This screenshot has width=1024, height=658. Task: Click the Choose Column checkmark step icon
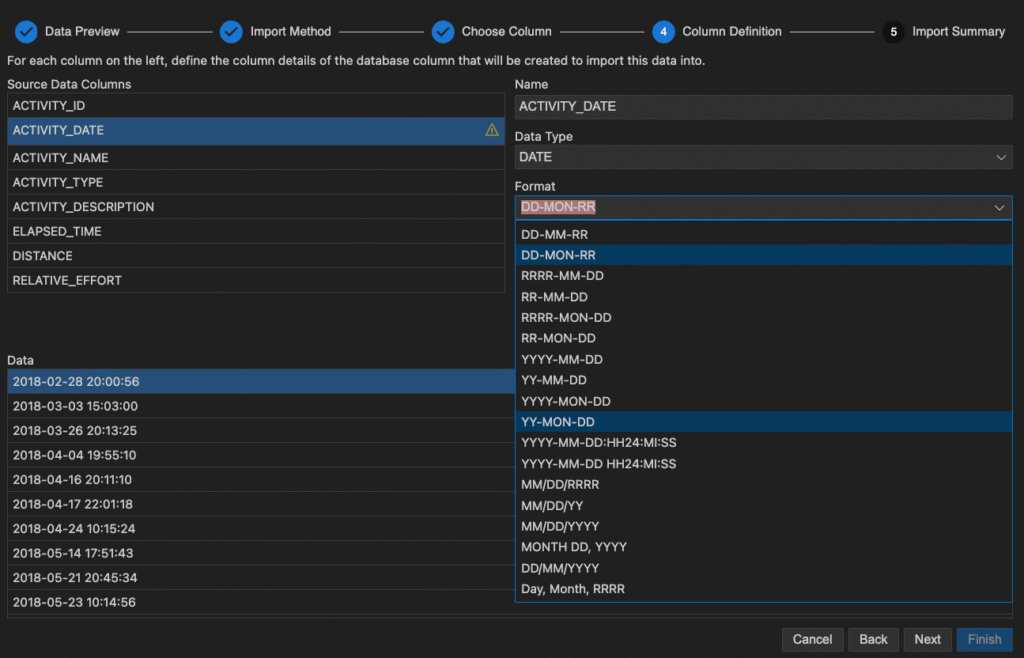click(x=443, y=32)
